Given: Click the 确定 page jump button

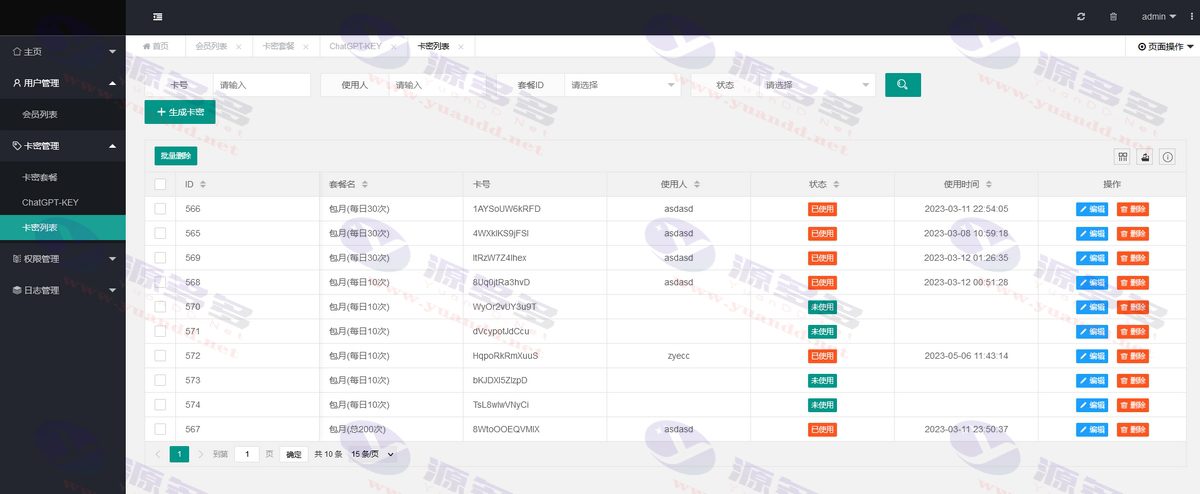Looking at the screenshot, I should pos(293,454).
